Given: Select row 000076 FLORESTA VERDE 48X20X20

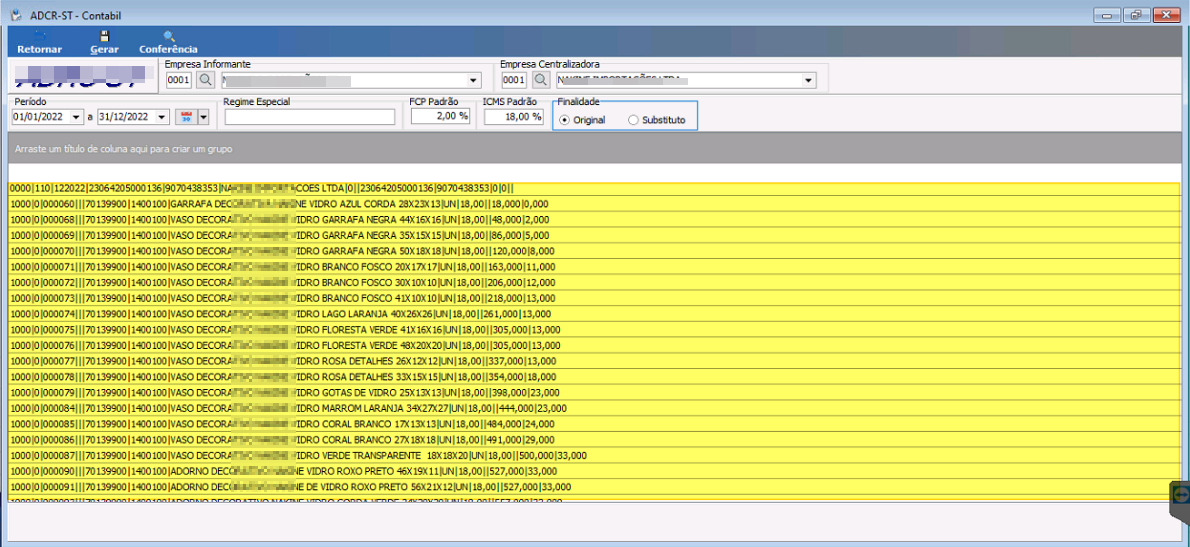Looking at the screenshot, I should (x=593, y=345).
